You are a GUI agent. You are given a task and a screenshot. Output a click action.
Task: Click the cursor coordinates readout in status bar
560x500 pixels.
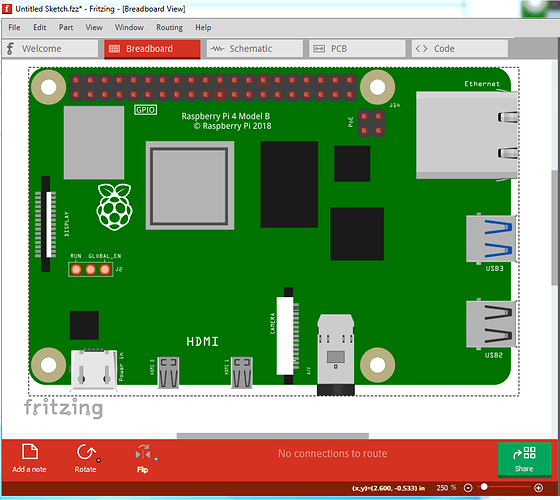[x=389, y=488]
